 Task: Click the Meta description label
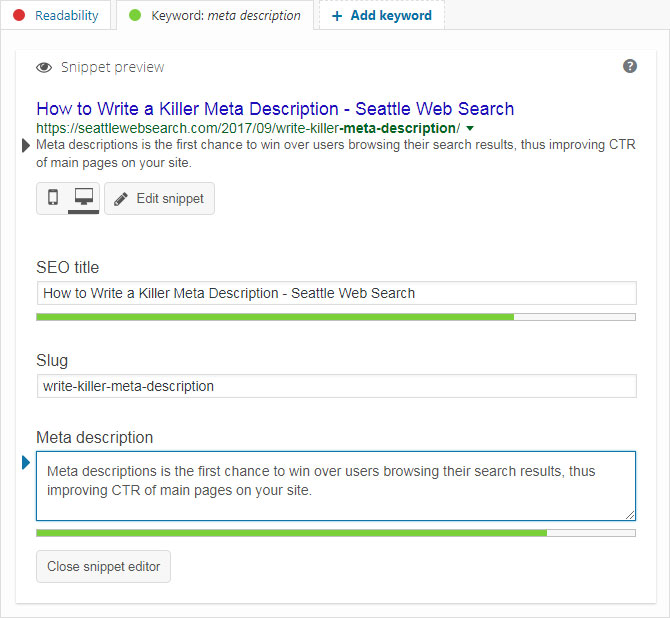[94, 438]
